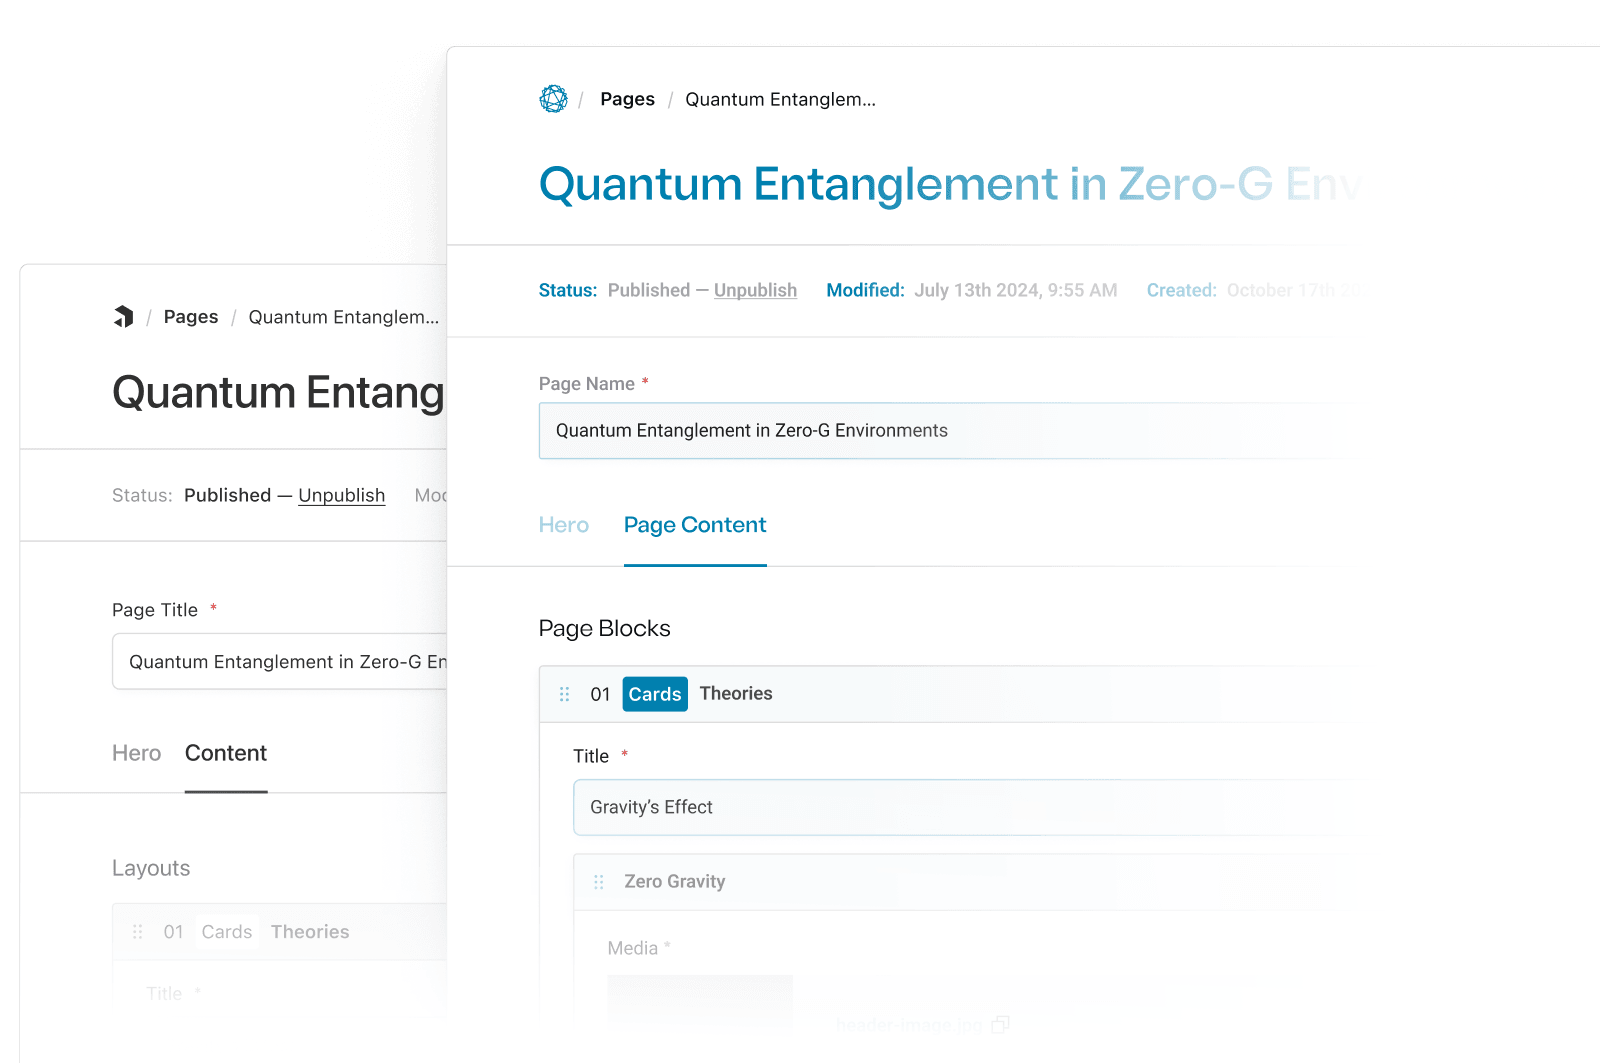Toggle Unpublish in the background window

[x=341, y=495]
